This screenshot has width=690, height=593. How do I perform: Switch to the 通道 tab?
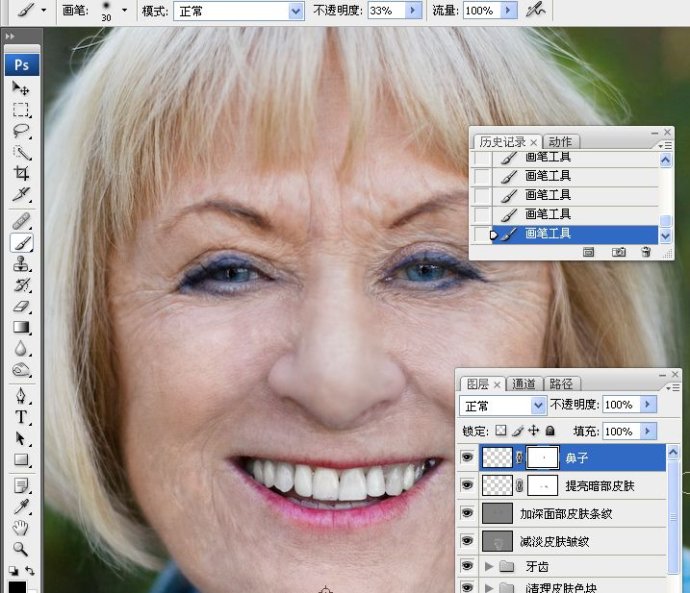pyautogui.click(x=524, y=384)
